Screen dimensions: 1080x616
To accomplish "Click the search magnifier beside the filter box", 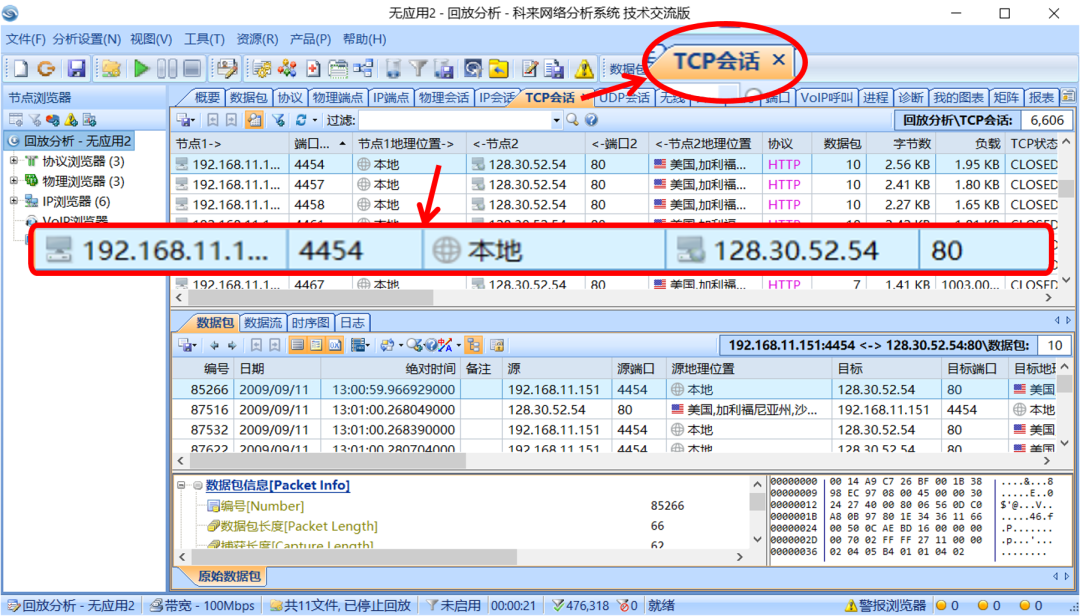I will [x=572, y=120].
